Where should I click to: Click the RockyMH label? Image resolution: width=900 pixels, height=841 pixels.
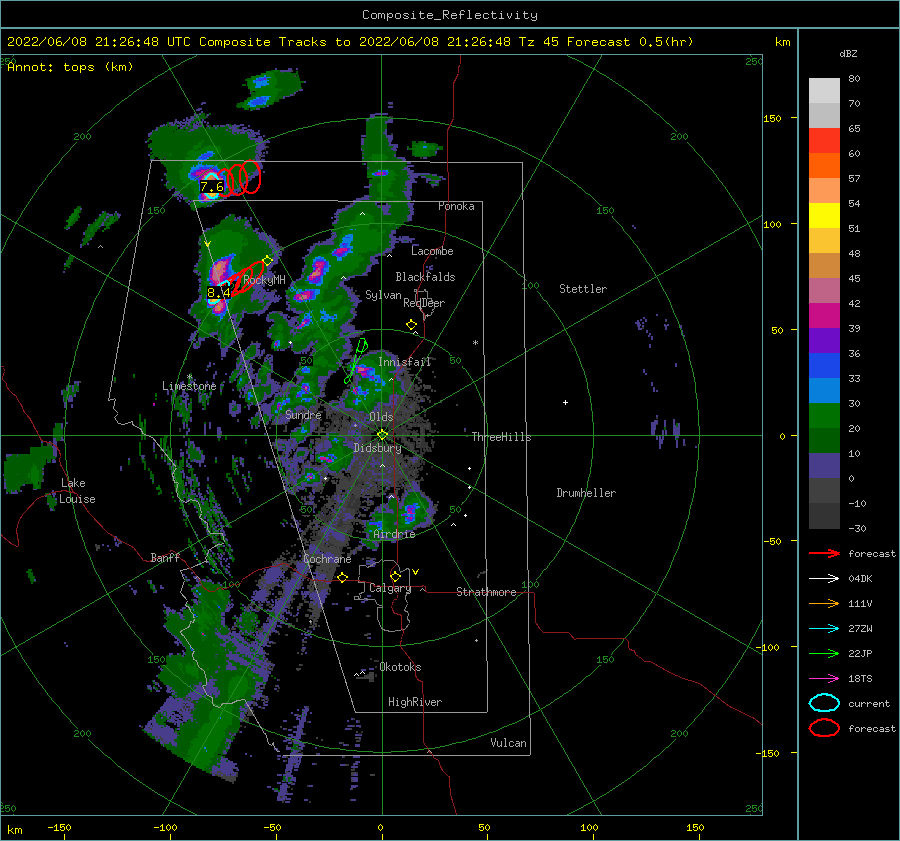264,281
